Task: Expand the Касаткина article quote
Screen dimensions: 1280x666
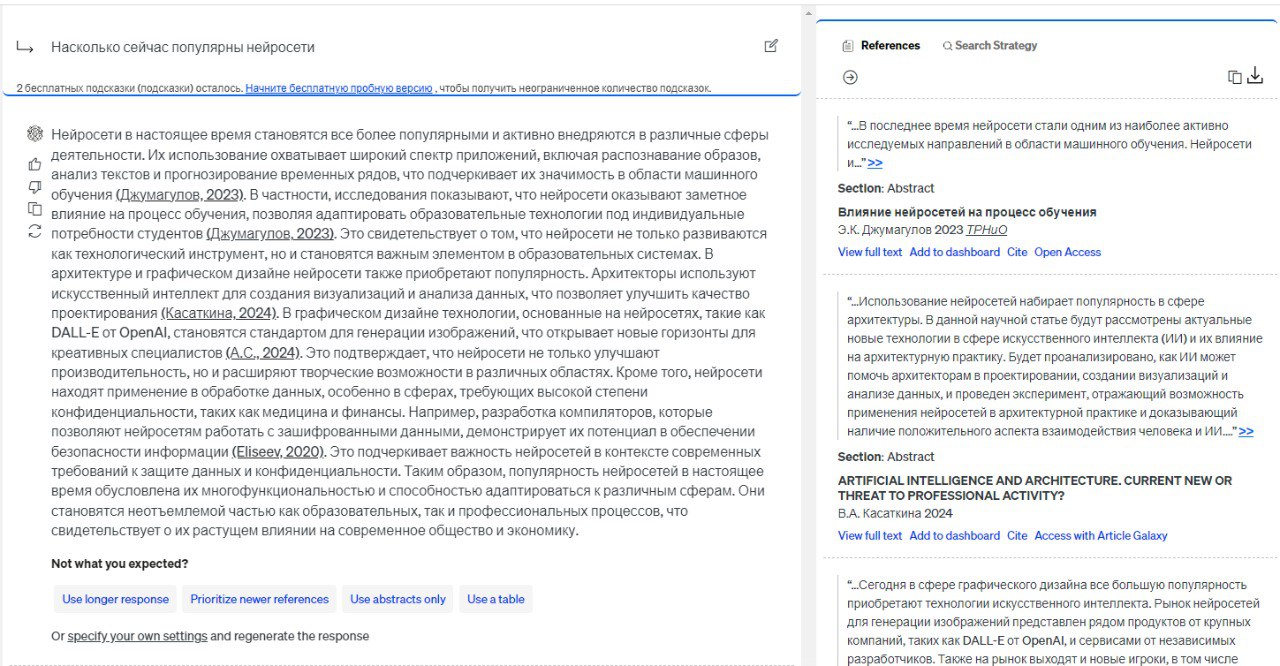Action: point(1244,432)
